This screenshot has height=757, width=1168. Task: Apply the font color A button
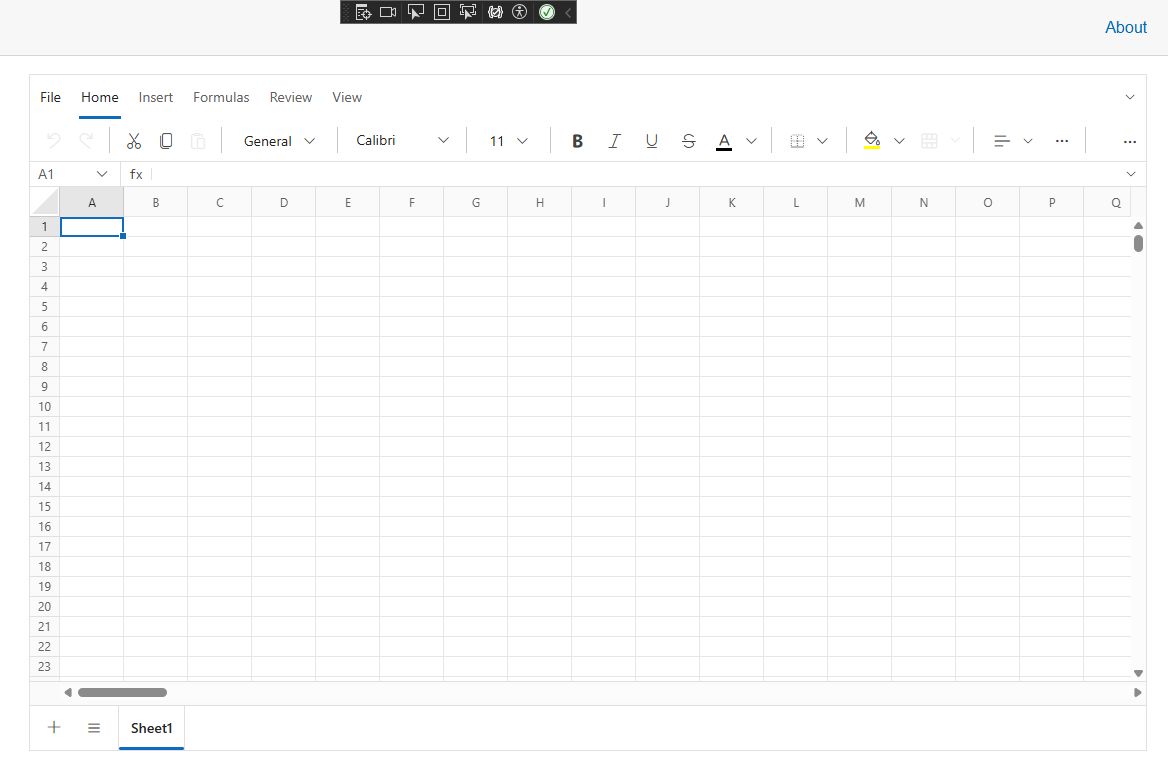click(x=724, y=141)
